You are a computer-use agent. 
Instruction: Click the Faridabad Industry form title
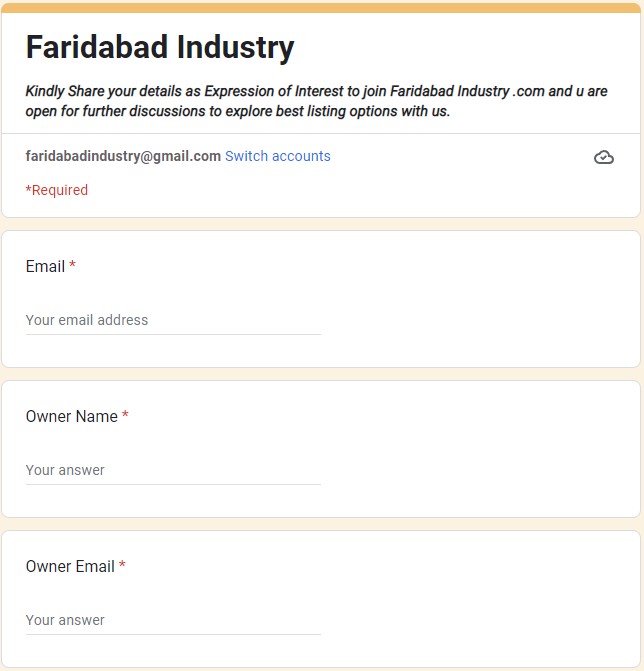click(x=160, y=48)
